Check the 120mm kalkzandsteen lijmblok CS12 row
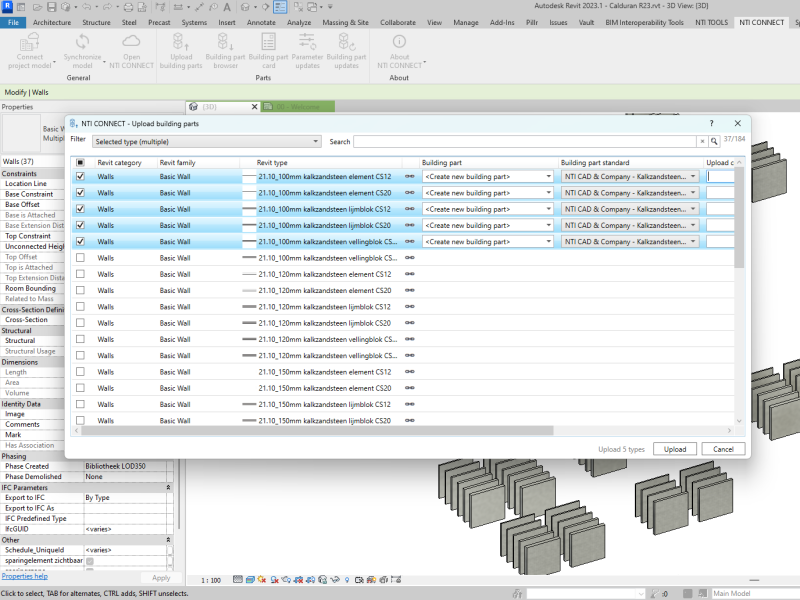The width and height of the screenshot is (800, 600). point(80,307)
